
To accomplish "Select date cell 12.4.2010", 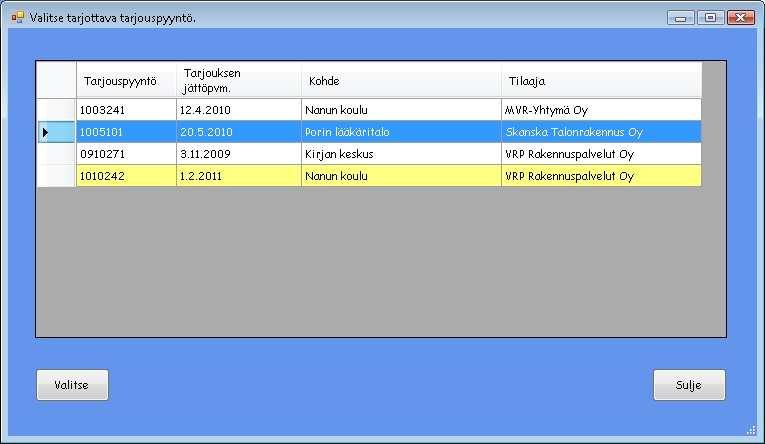I will (239, 110).
